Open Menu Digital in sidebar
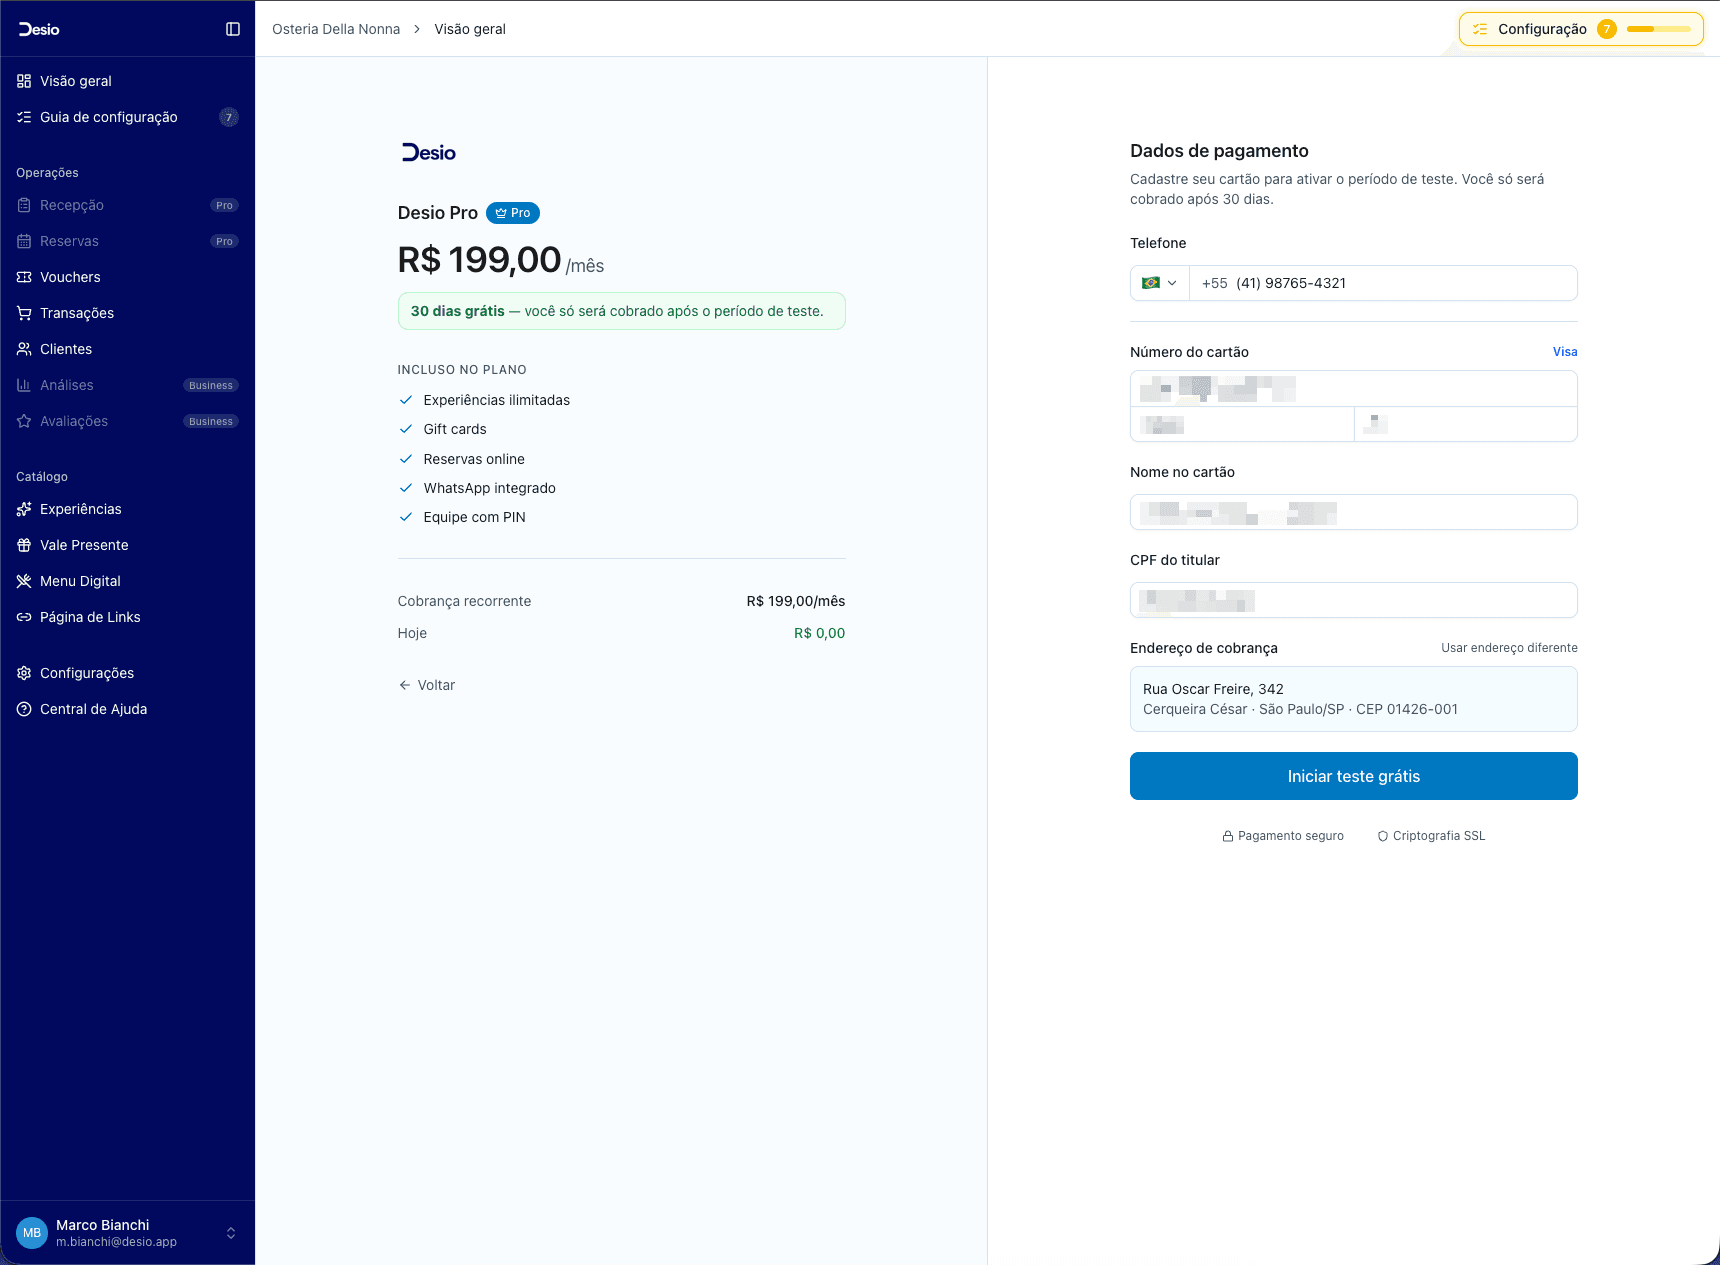1720x1265 pixels. 128,581
